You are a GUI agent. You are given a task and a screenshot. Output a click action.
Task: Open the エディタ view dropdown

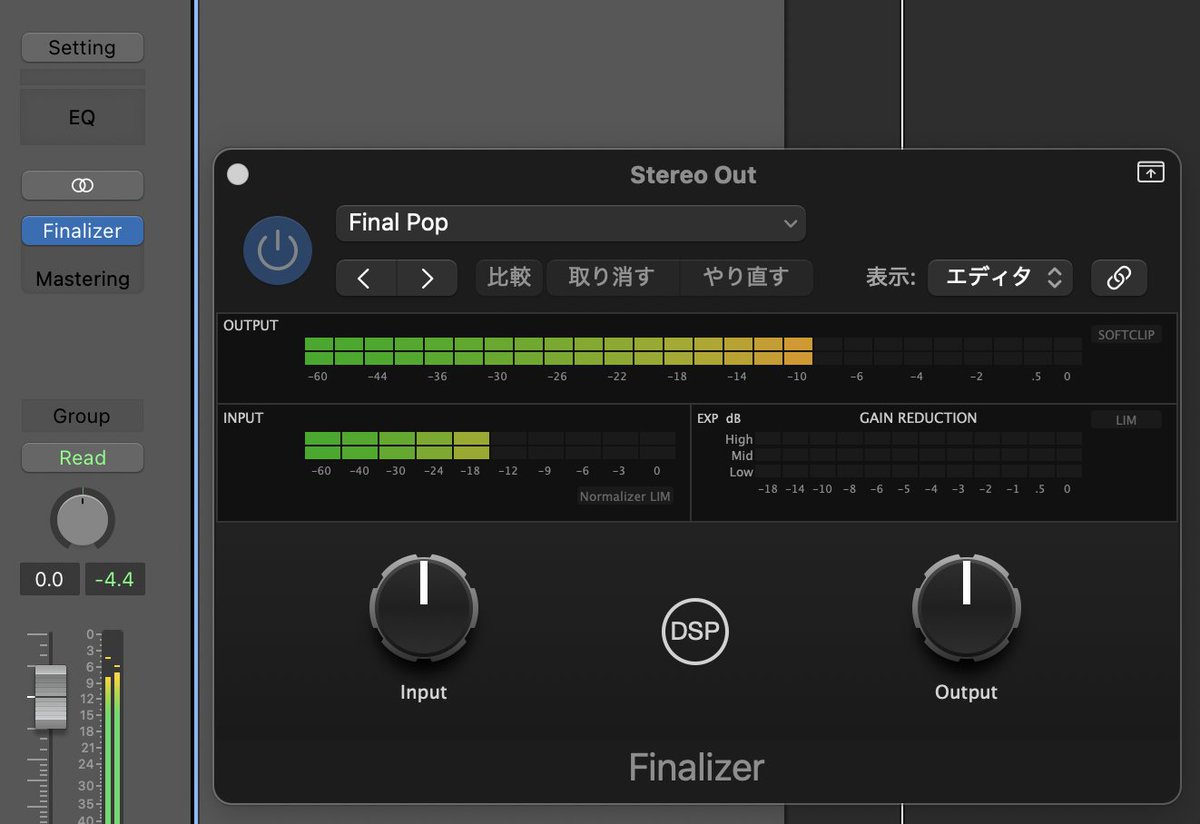(1000, 278)
